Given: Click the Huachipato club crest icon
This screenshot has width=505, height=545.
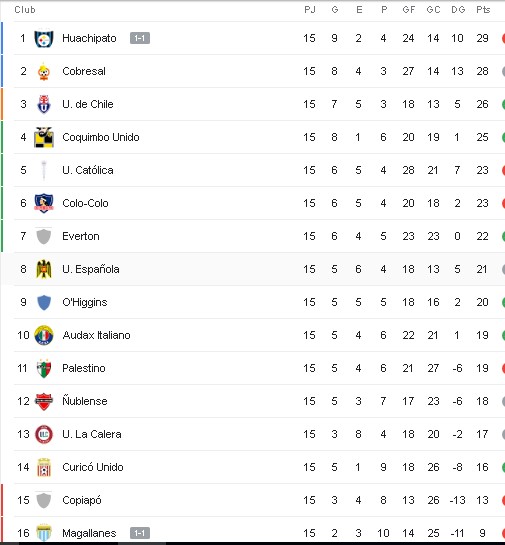Looking at the screenshot, I should [44, 38].
